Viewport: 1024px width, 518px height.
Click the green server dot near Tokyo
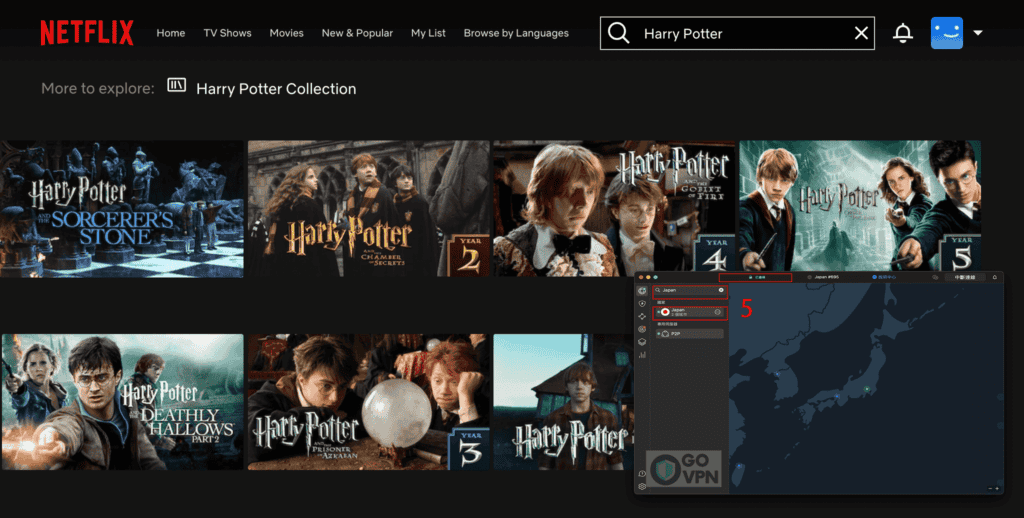pos(867,389)
